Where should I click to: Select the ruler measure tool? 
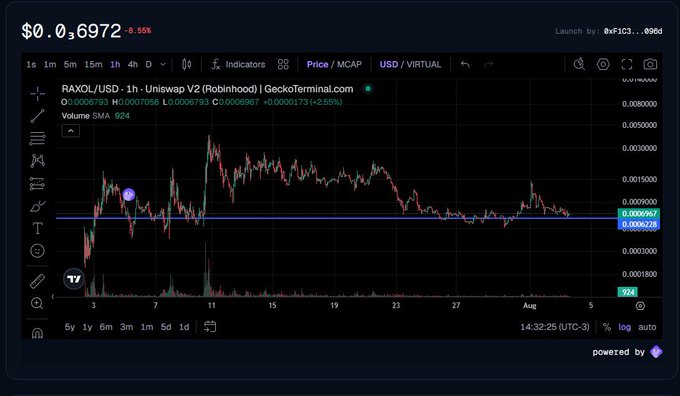tap(37, 281)
